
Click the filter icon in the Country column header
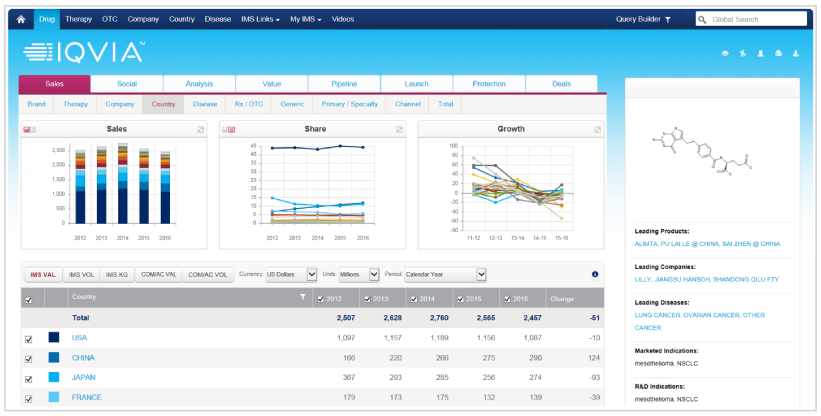(x=302, y=298)
